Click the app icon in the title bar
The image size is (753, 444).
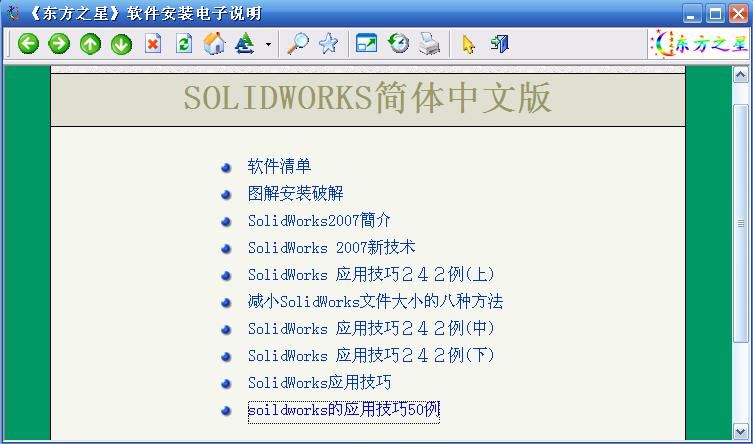13,12
